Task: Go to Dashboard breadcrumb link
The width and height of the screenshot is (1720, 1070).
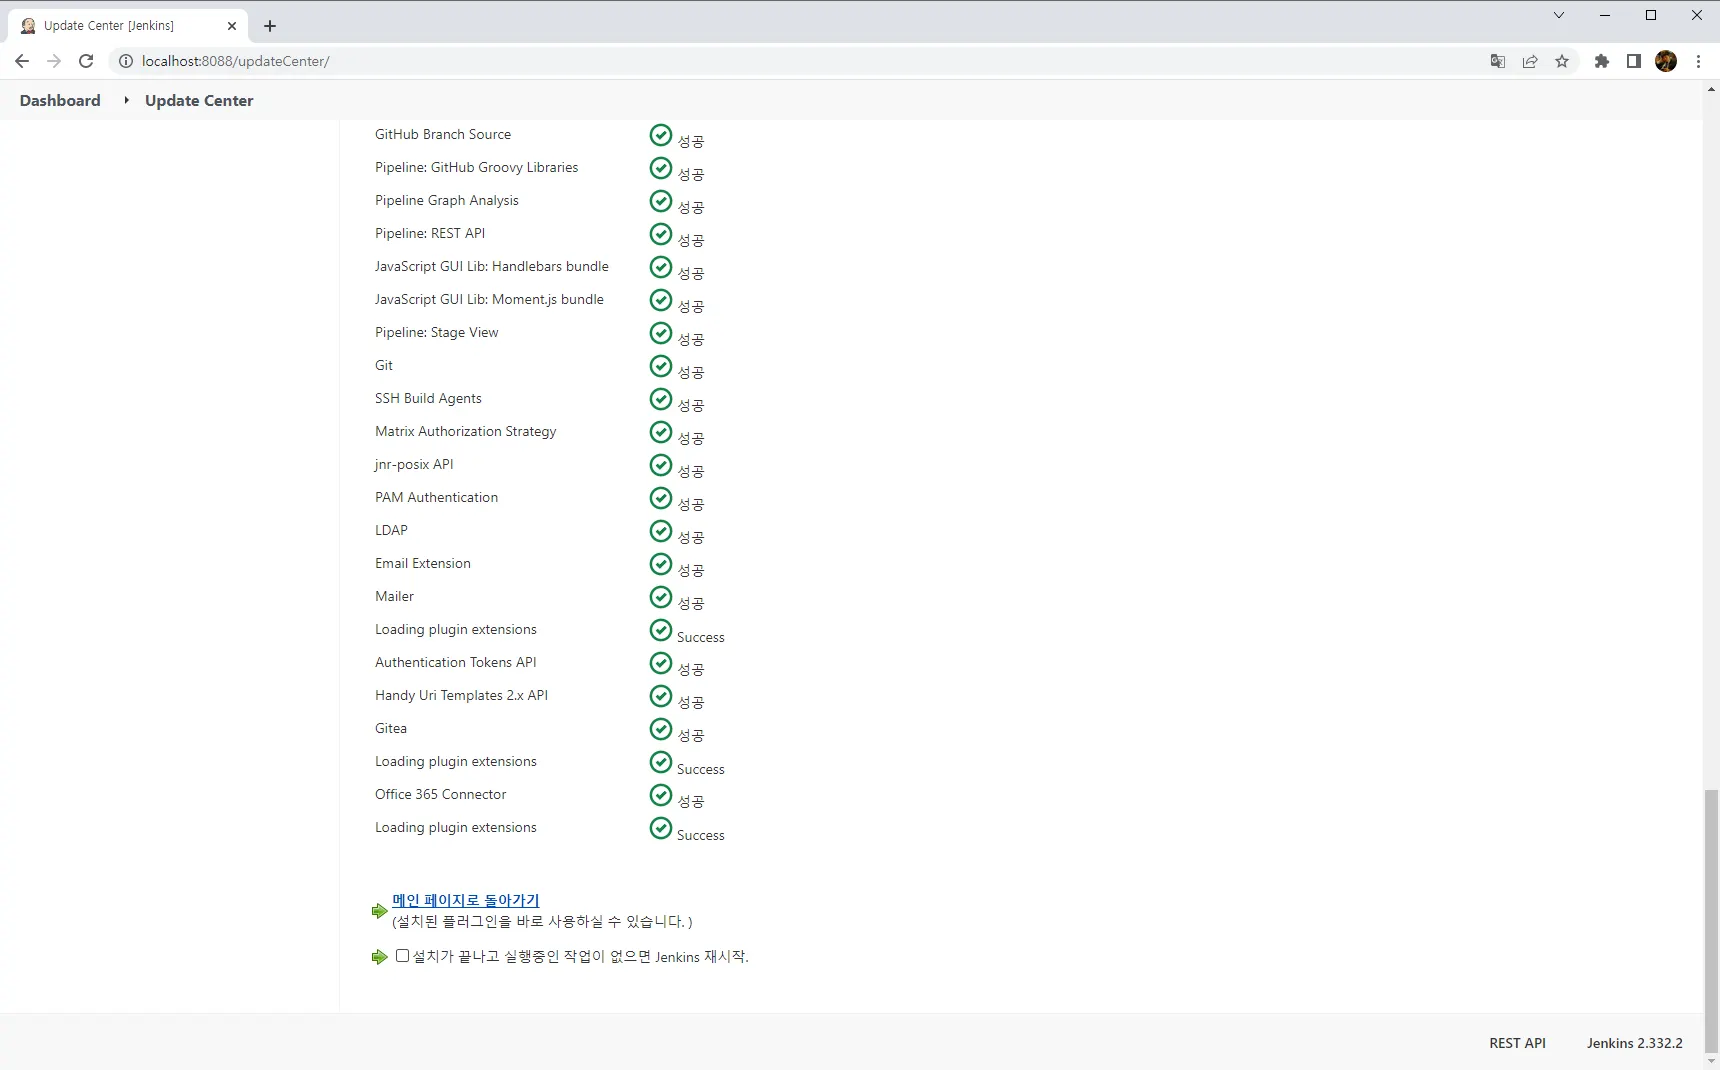Action: (60, 100)
